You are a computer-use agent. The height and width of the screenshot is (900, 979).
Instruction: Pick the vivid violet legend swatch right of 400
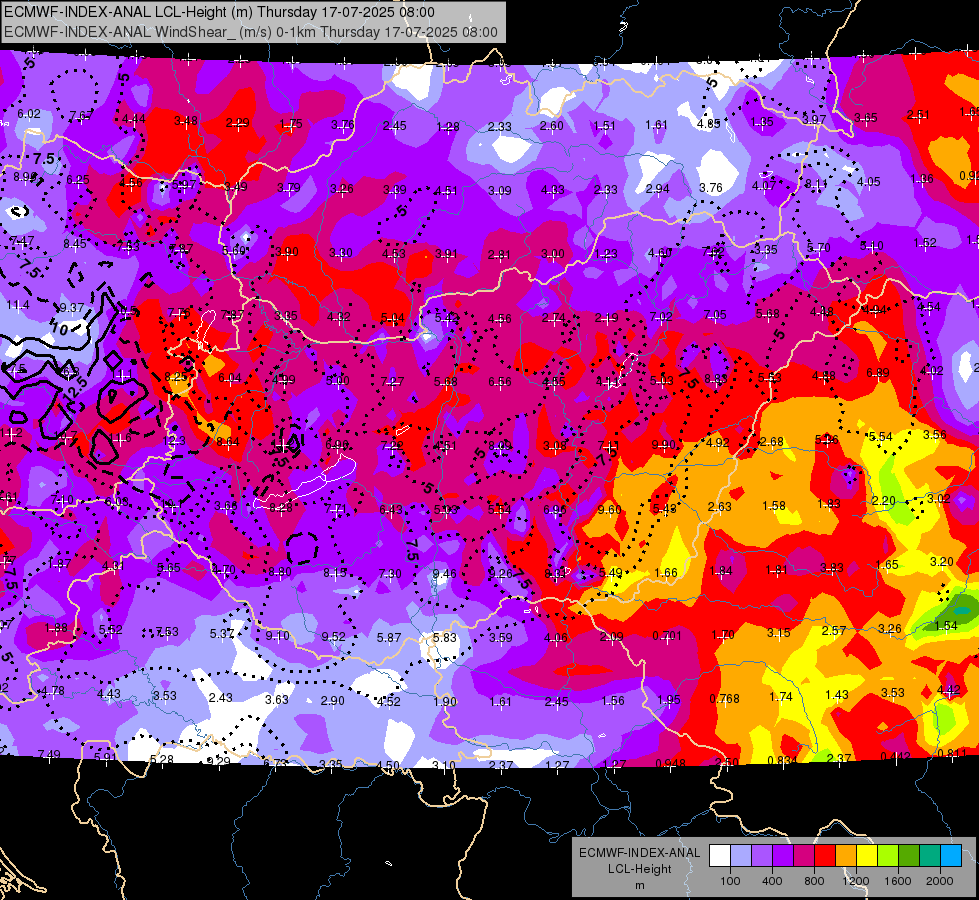pyautogui.click(x=783, y=856)
